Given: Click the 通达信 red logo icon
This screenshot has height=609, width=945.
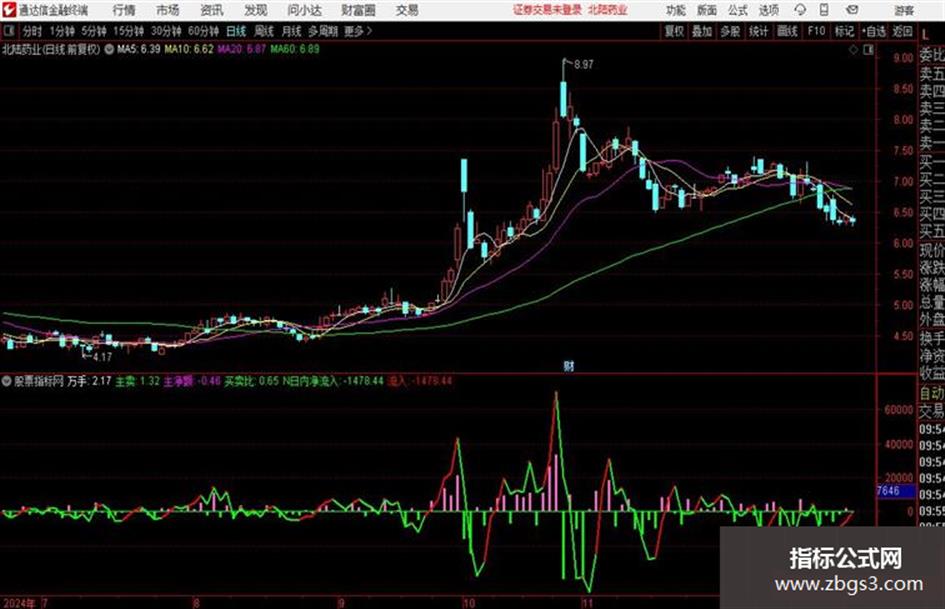Looking at the screenshot, I should pos(9,10).
